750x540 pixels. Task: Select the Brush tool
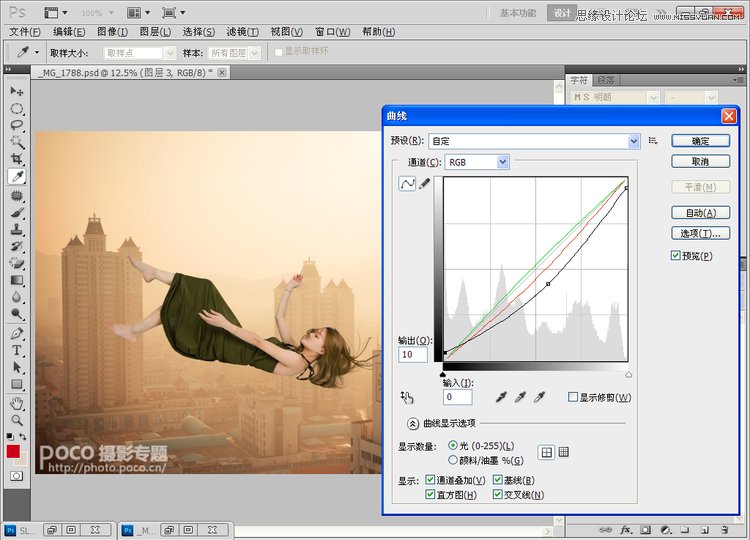pos(17,212)
